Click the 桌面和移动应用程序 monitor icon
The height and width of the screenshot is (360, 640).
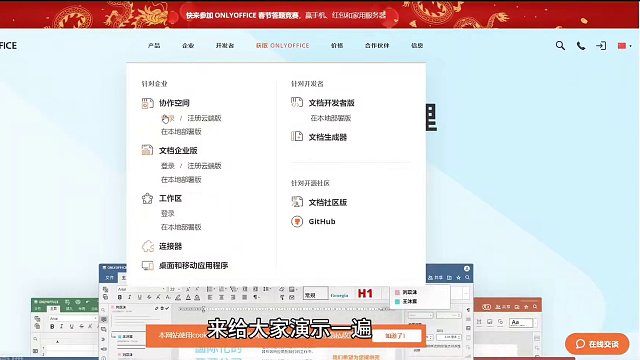pos(147,266)
